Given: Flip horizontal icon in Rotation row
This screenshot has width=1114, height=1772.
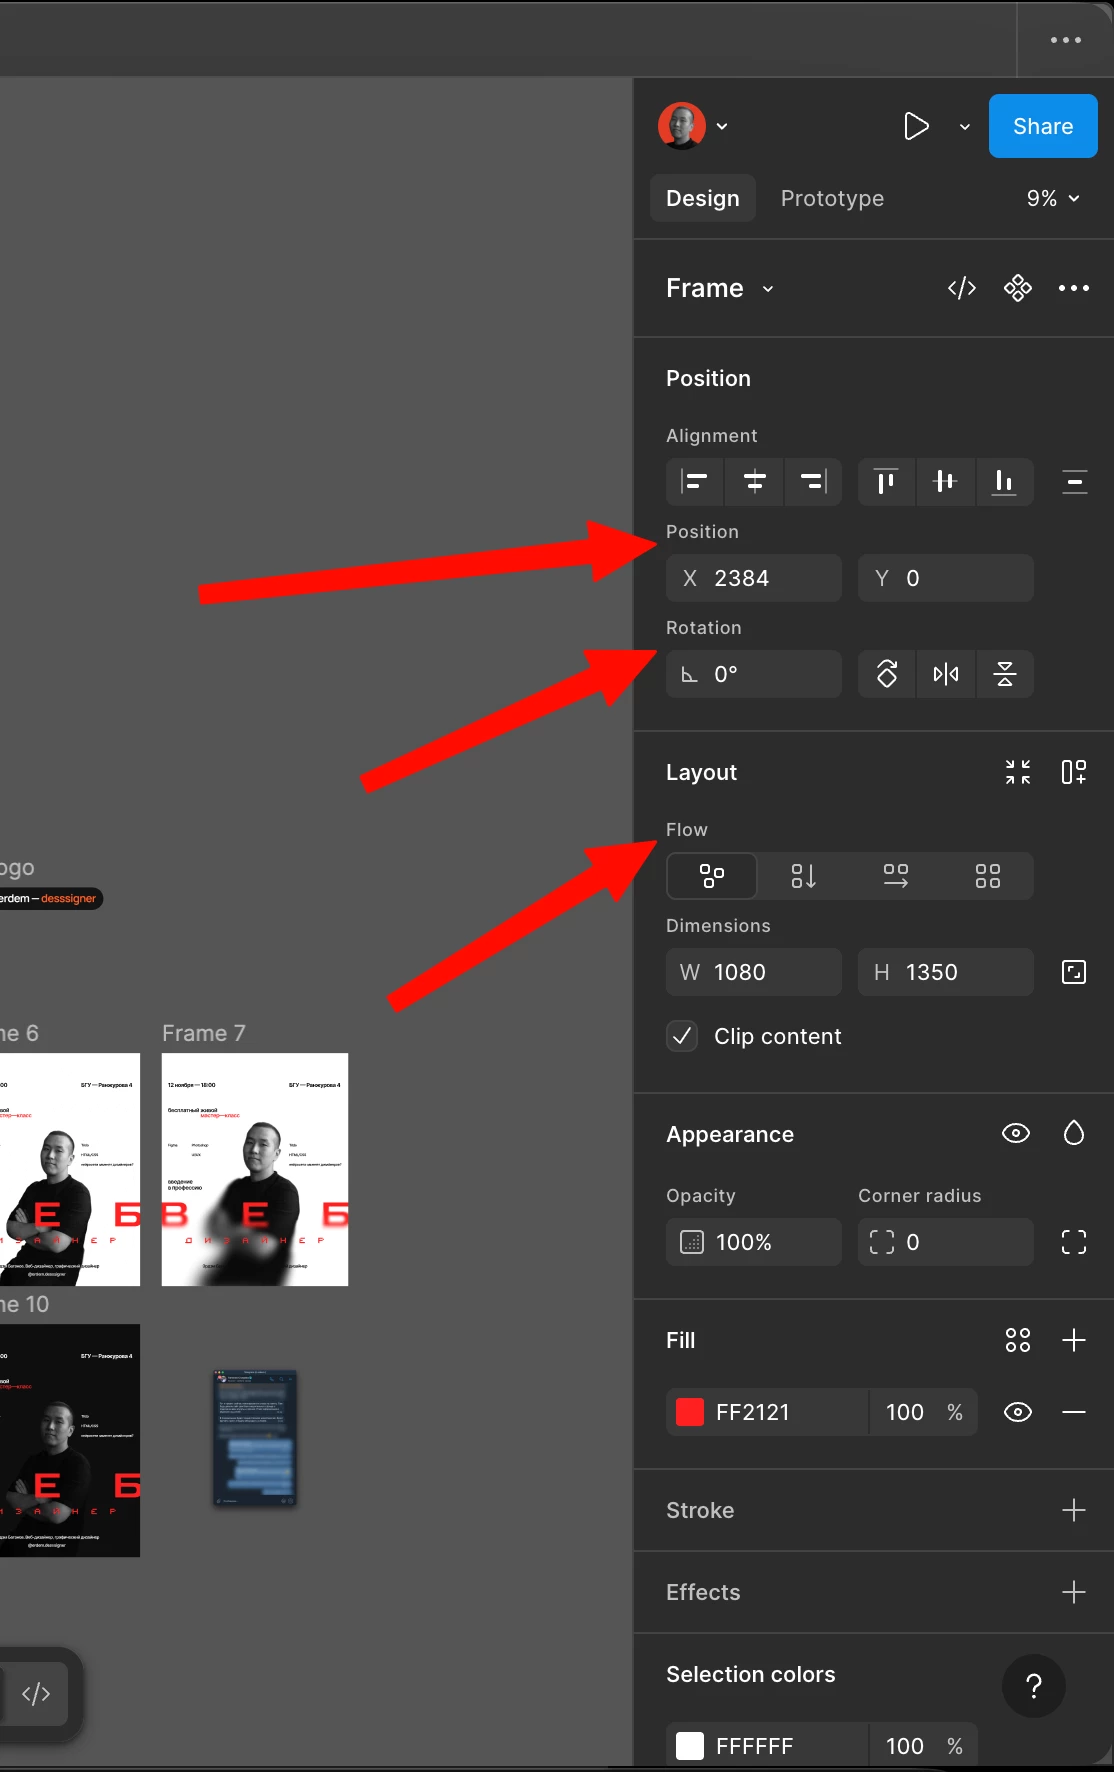Looking at the screenshot, I should [946, 674].
